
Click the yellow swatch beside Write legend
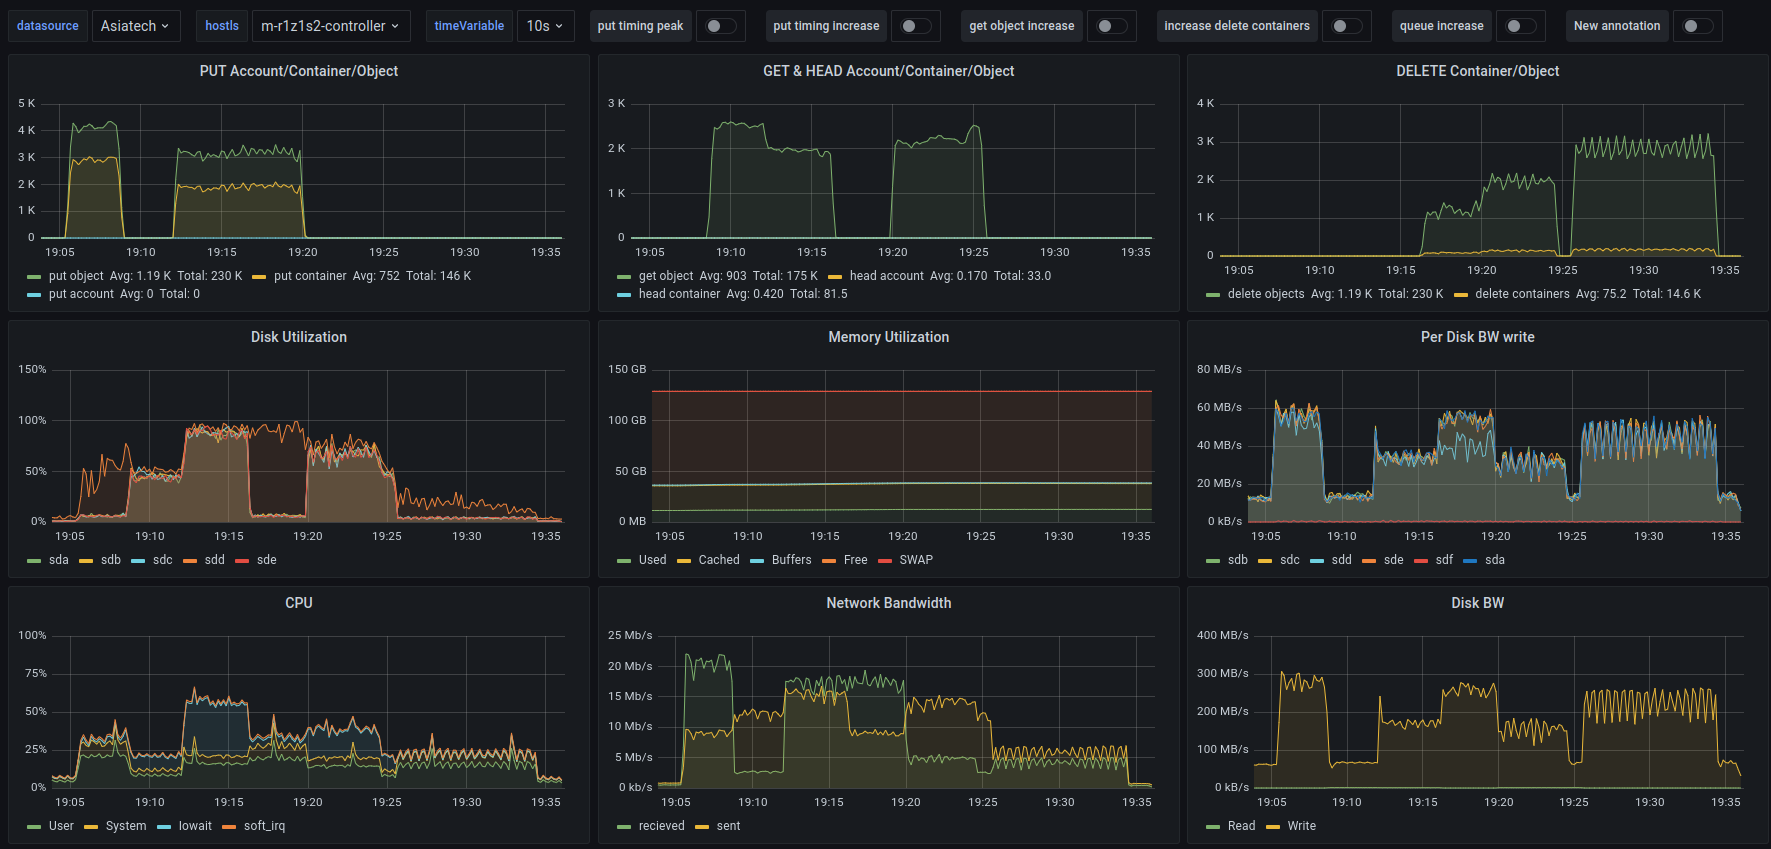click(1273, 827)
